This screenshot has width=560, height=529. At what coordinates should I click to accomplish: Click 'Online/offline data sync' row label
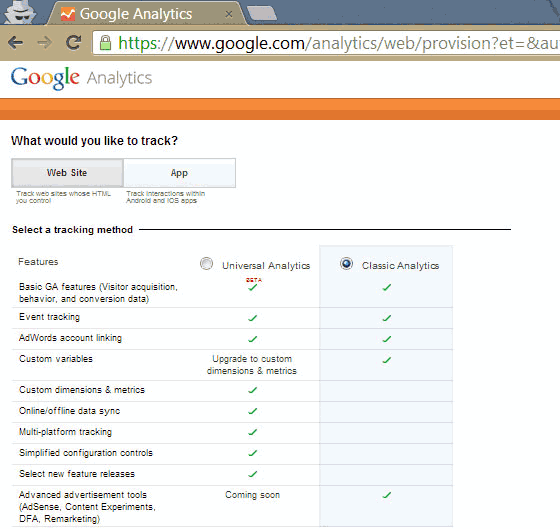coord(70,411)
